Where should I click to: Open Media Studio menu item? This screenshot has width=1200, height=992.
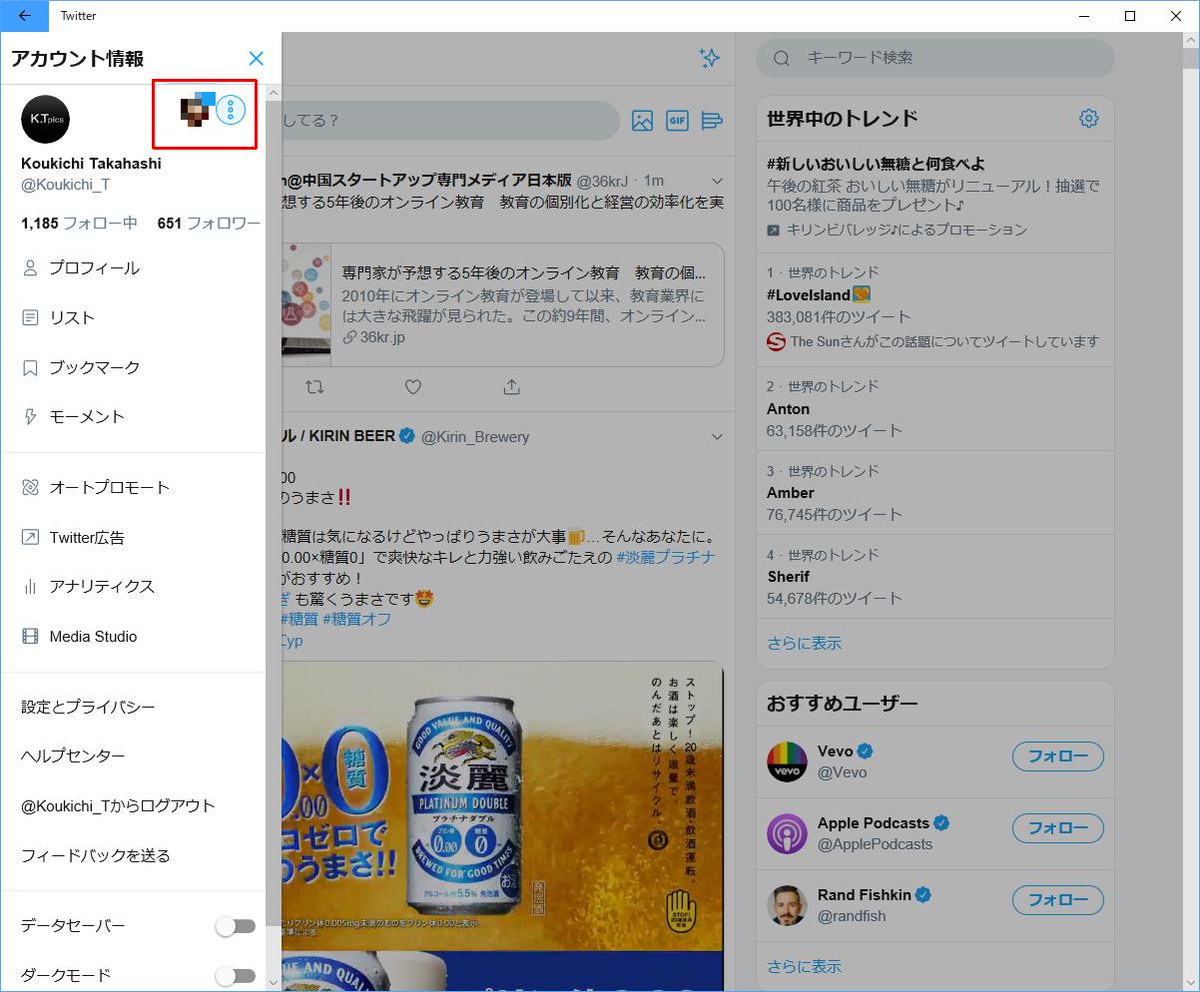click(x=134, y=637)
